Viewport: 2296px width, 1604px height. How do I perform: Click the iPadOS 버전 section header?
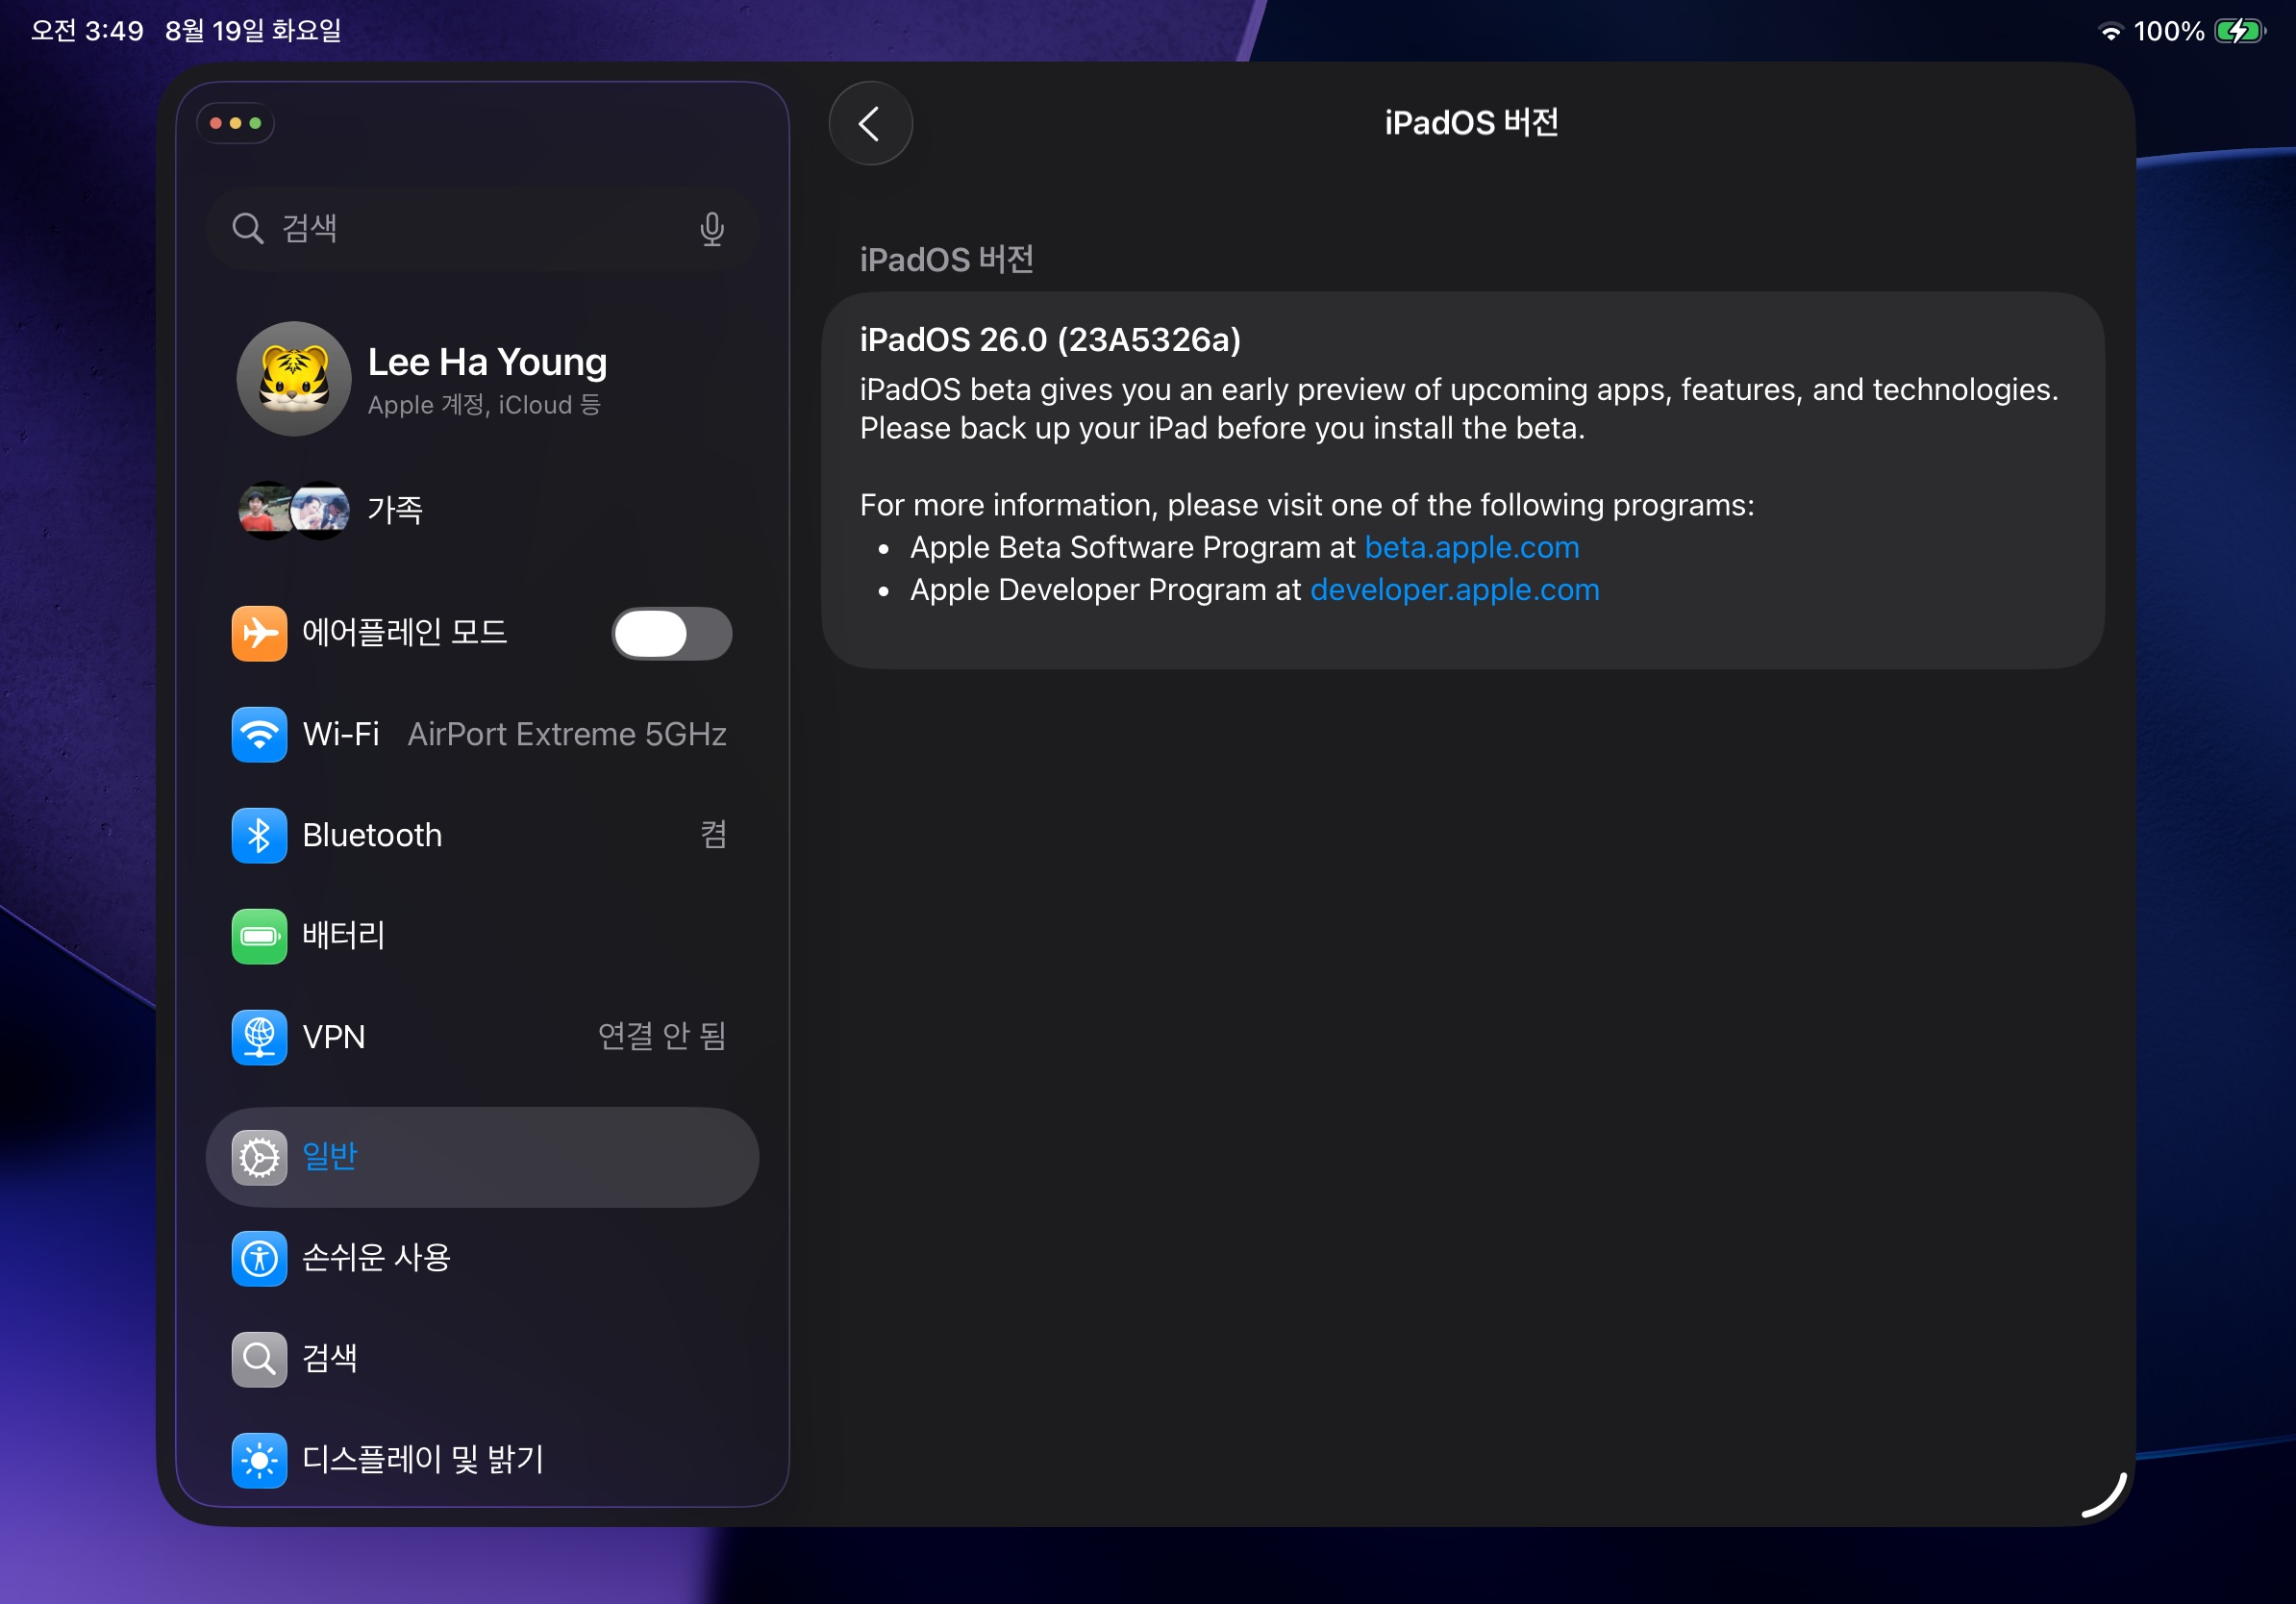tap(946, 260)
